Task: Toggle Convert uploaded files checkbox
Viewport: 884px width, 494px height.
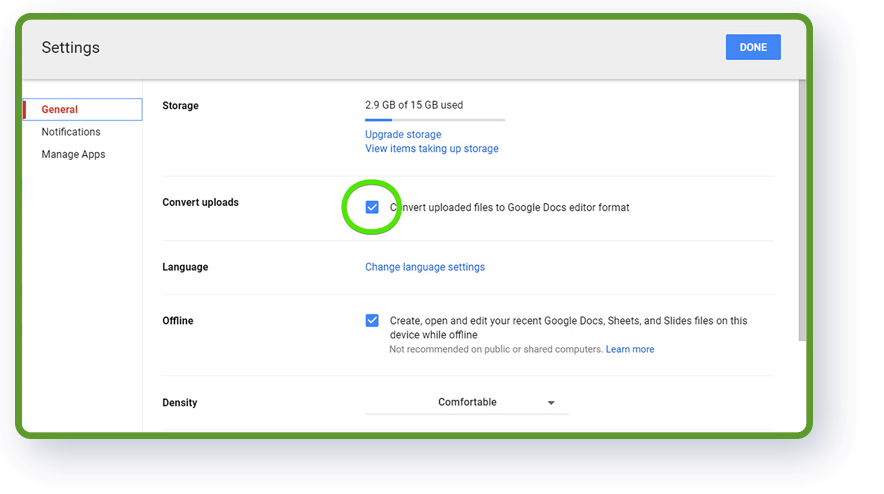Action: tap(372, 207)
